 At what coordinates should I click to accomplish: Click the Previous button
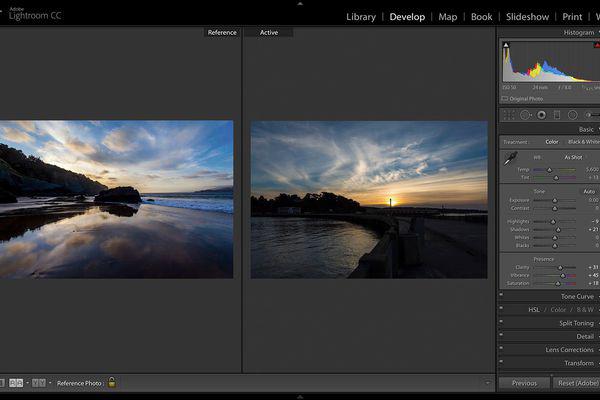coord(524,383)
